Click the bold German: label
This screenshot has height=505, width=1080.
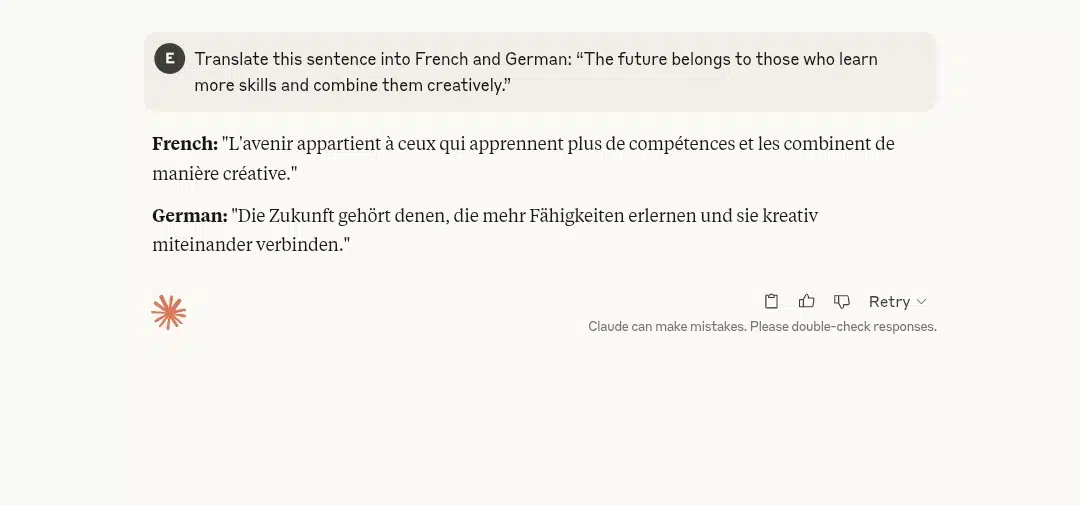[190, 216]
